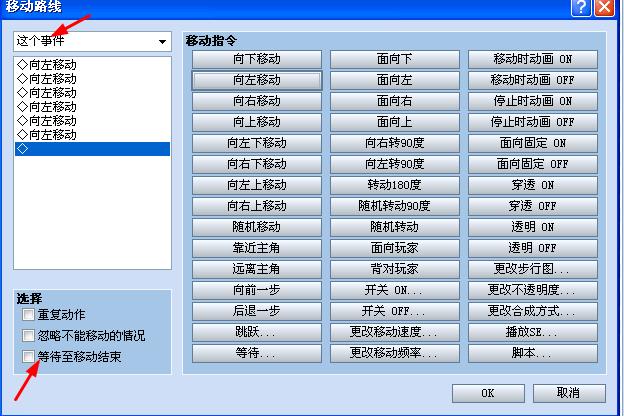Click the 透明 OFF button
The image size is (624, 416).
click(533, 248)
